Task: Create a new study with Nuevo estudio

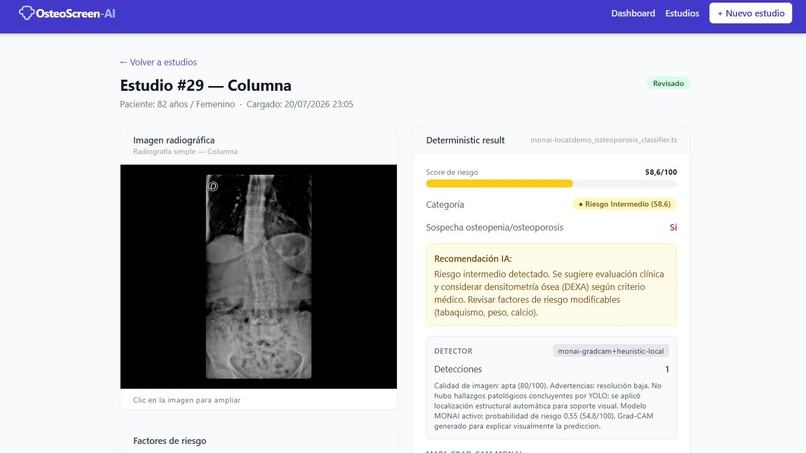Action: (x=750, y=13)
